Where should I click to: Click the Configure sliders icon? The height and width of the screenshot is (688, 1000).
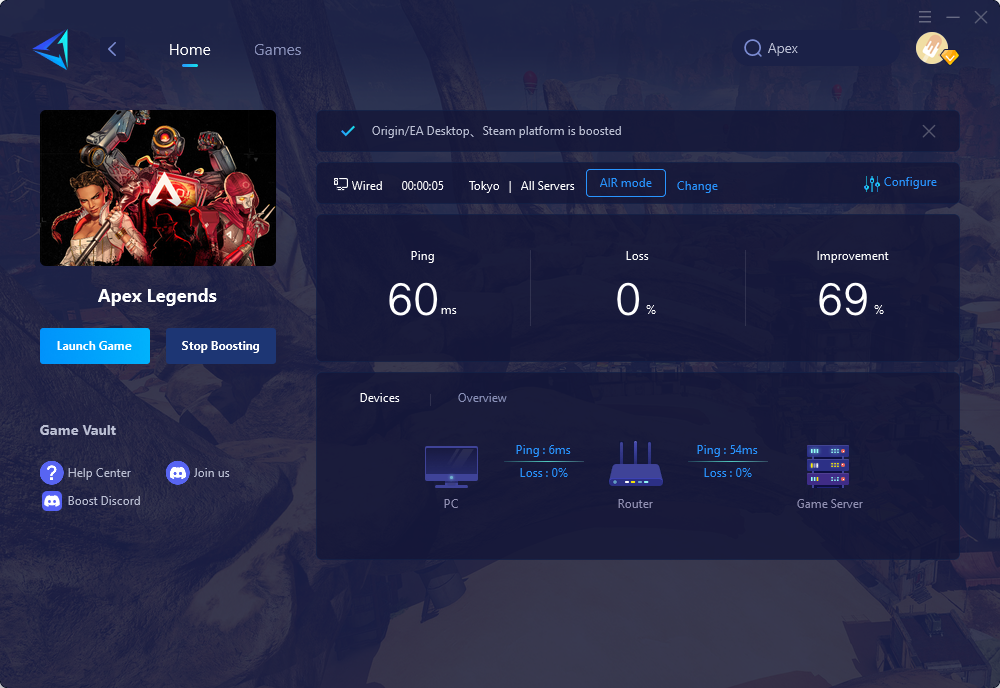871,184
